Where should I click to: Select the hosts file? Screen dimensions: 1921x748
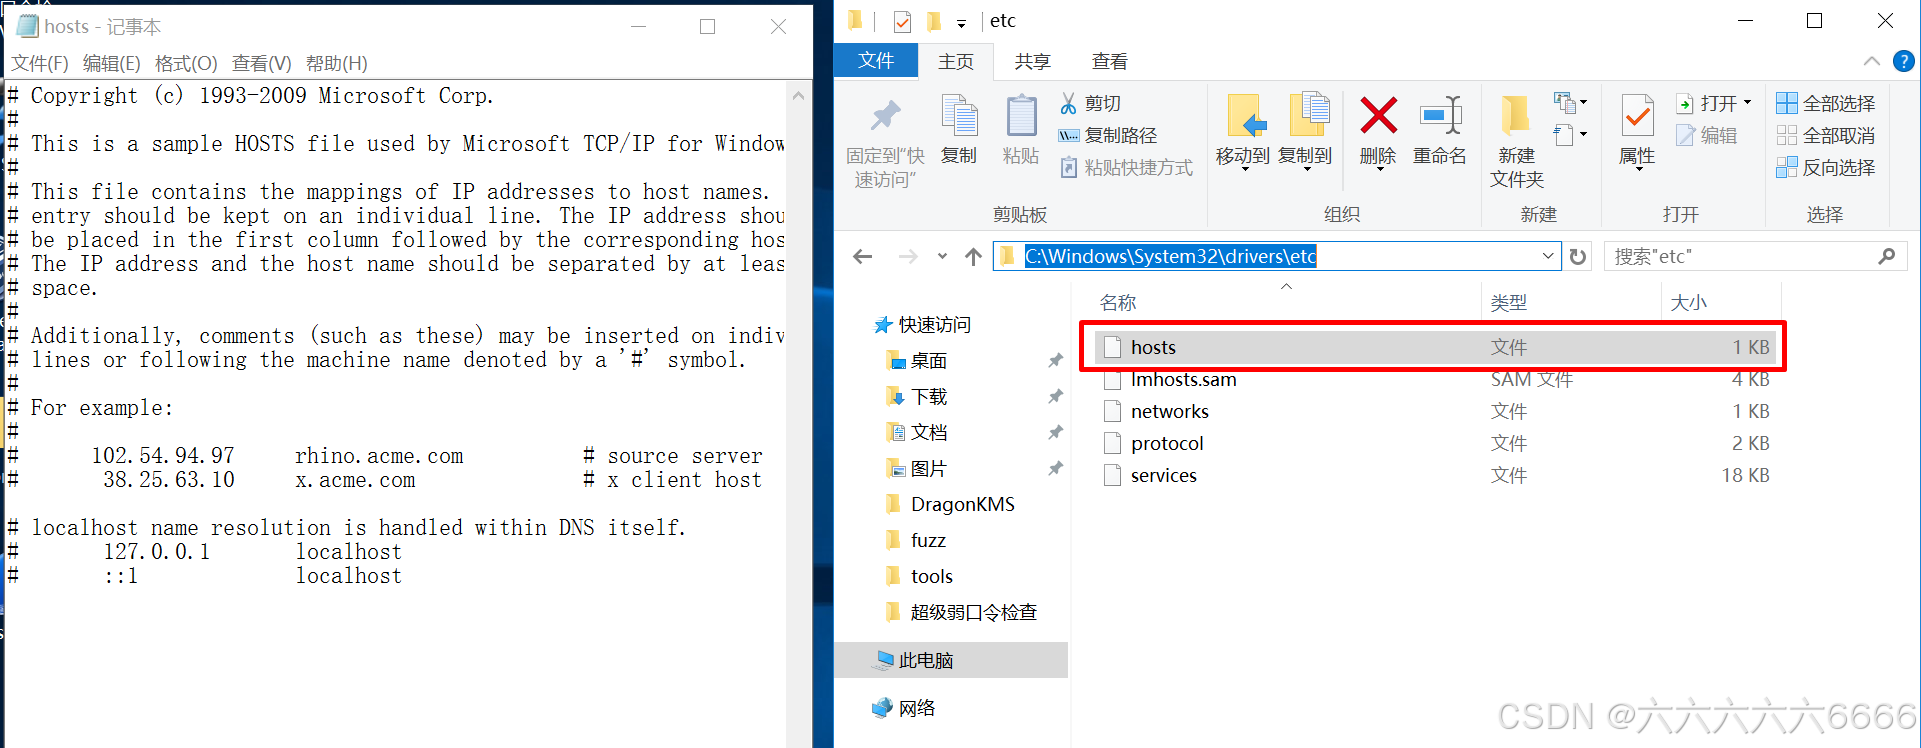pos(1436,347)
